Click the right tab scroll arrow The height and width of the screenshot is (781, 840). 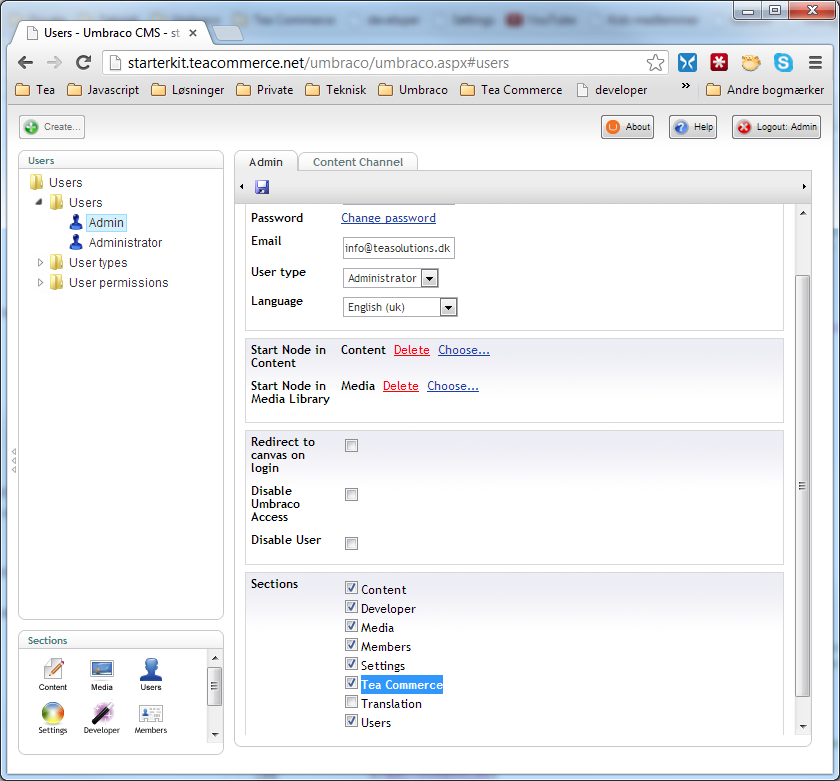tap(804, 187)
